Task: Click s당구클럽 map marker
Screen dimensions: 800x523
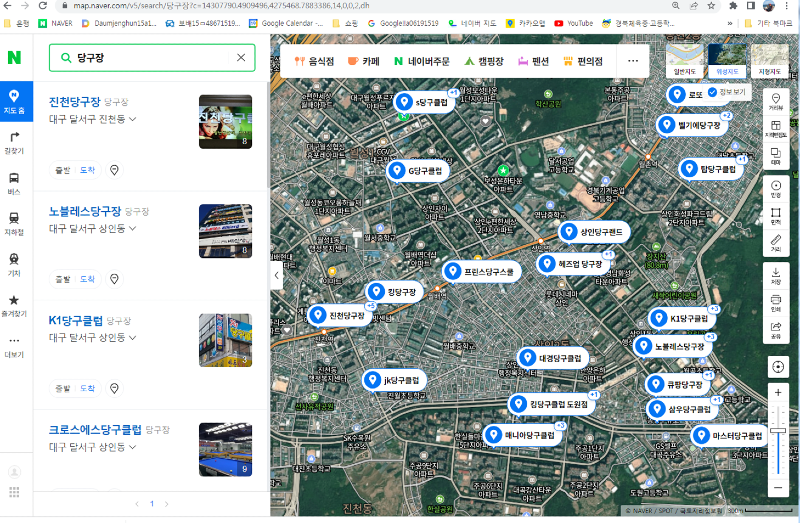Action: point(423,103)
